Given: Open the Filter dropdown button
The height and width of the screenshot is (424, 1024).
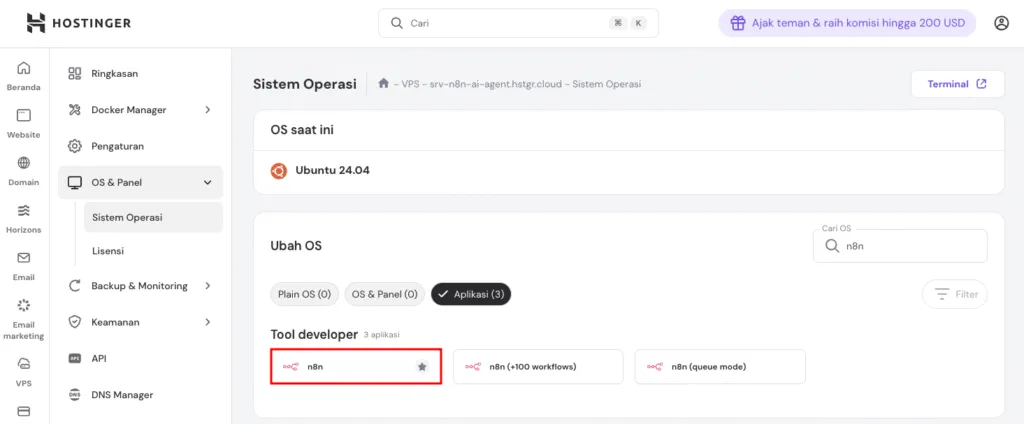Looking at the screenshot, I should [x=955, y=294].
